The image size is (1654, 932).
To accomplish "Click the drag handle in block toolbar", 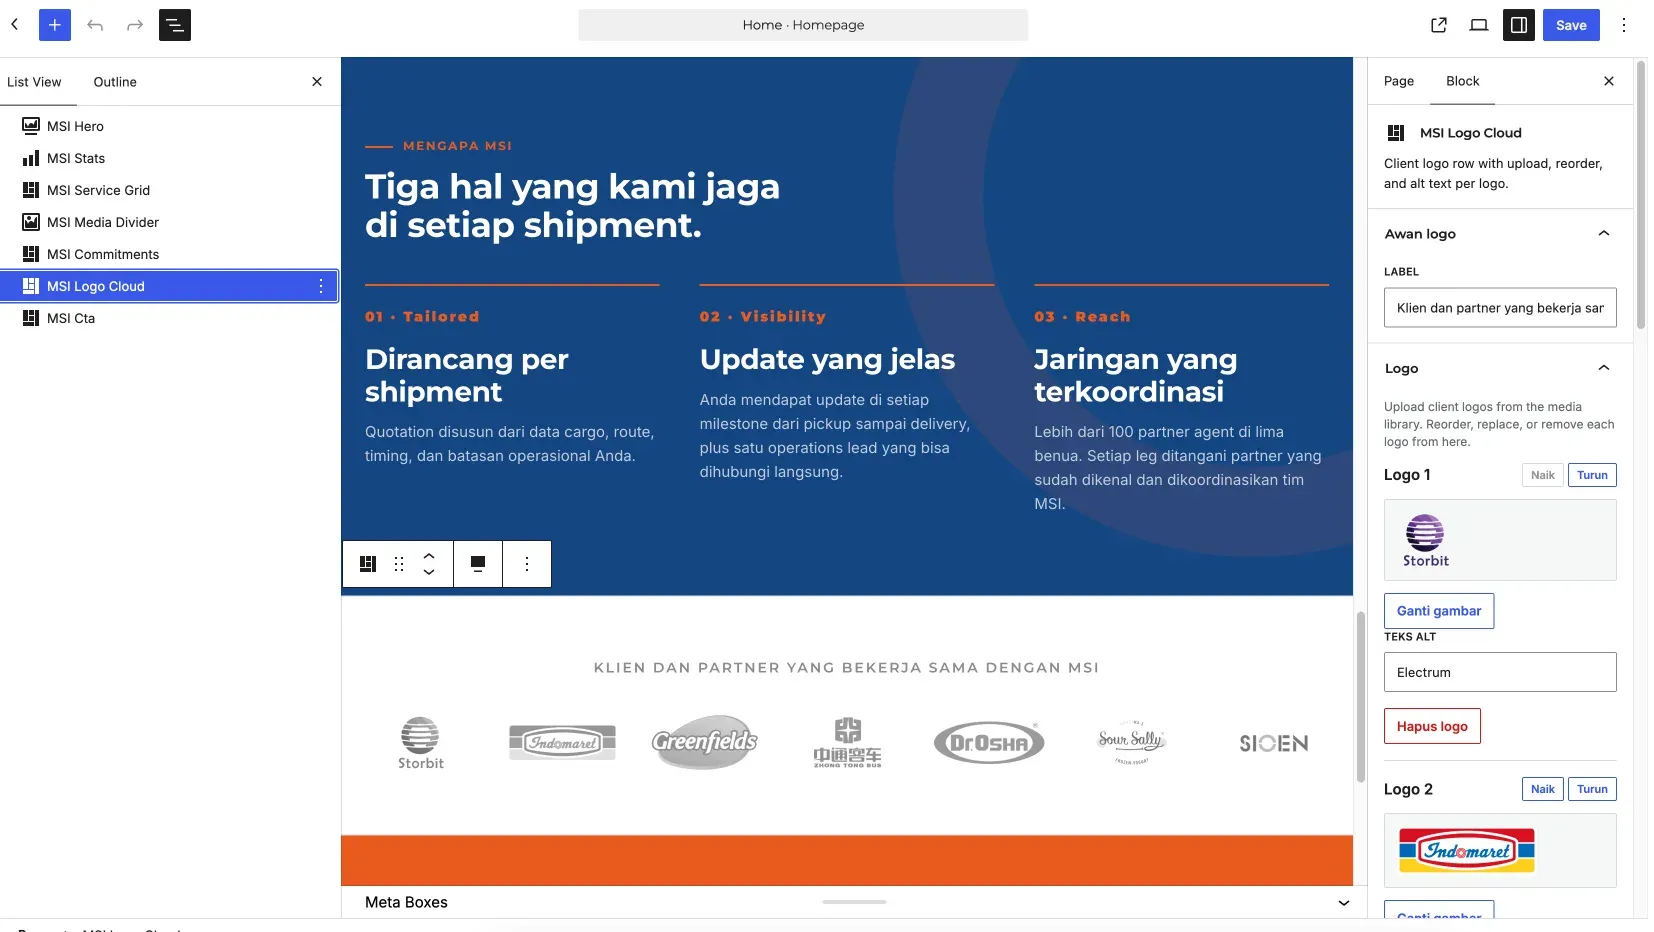I will (399, 564).
